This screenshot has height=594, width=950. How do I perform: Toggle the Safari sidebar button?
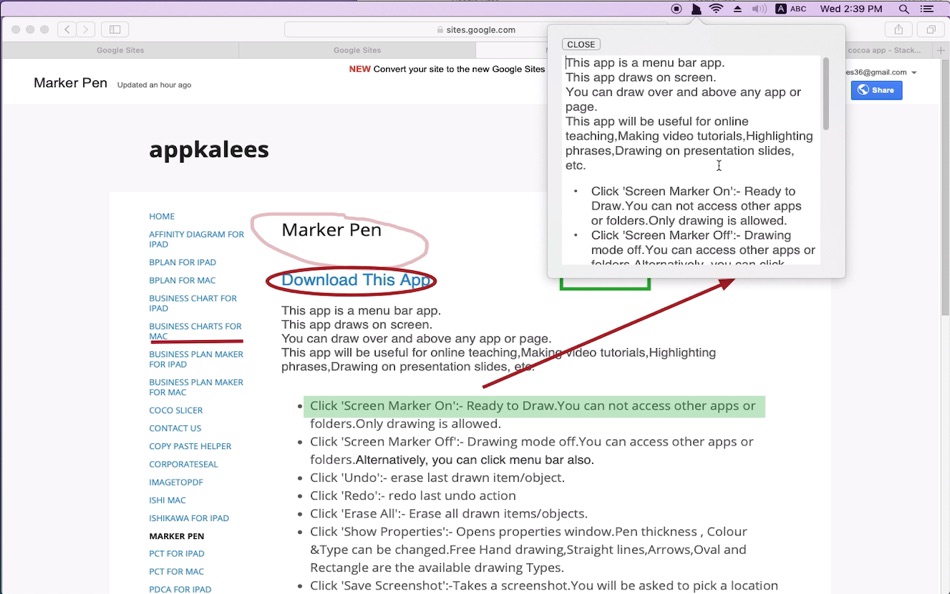115,29
